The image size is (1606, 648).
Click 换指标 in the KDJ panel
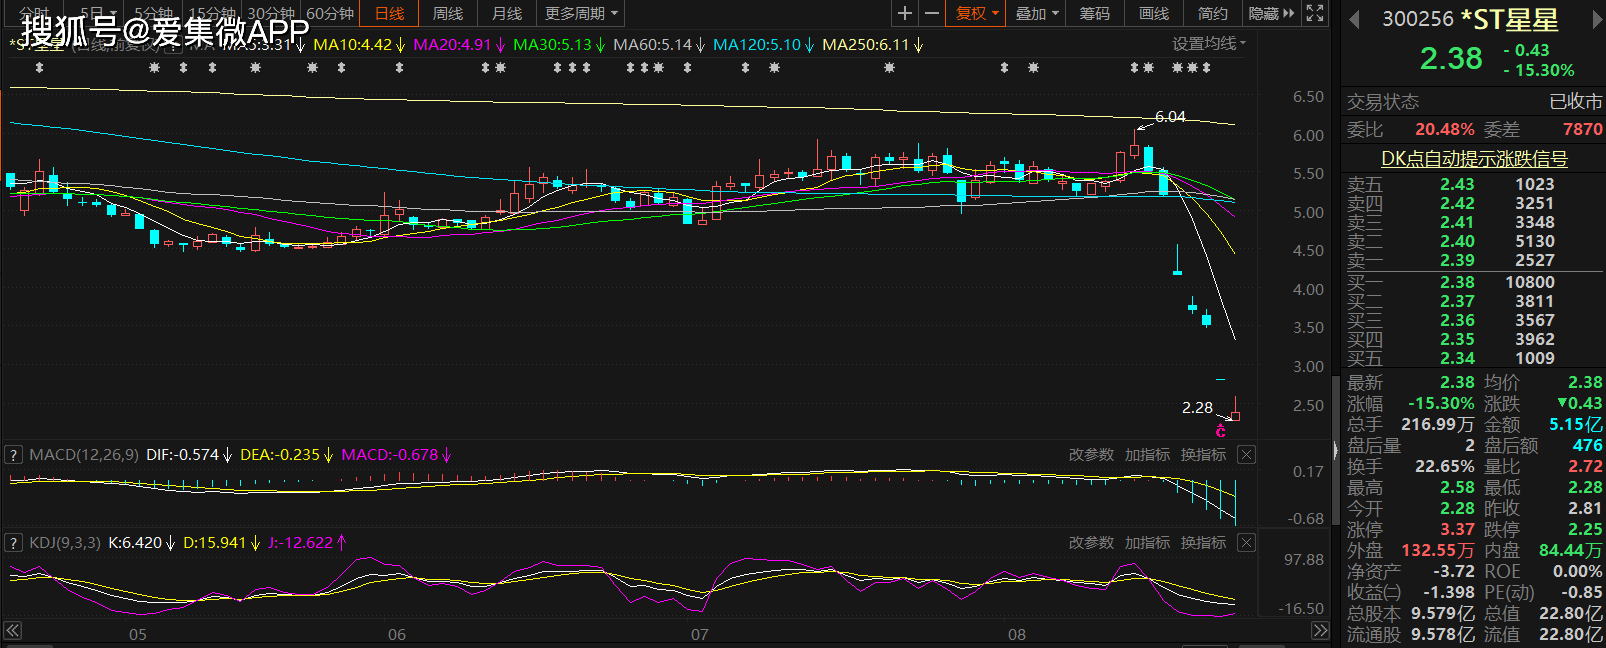point(1203,543)
